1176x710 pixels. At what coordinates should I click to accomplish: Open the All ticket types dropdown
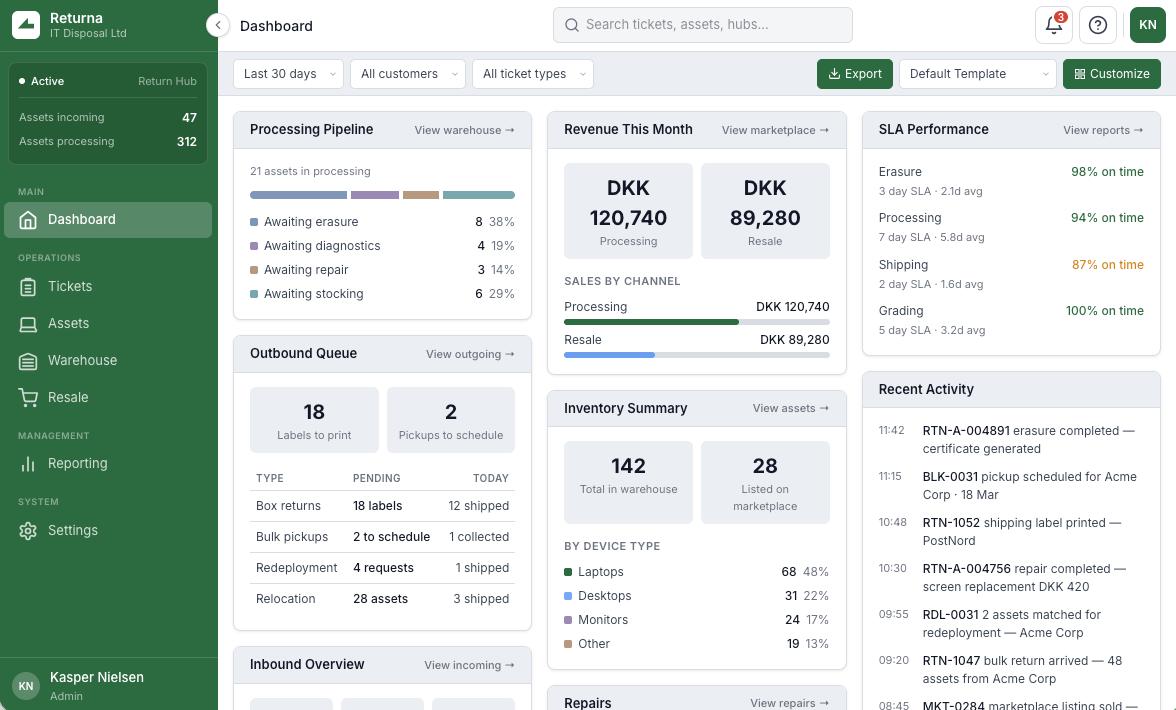pos(533,74)
